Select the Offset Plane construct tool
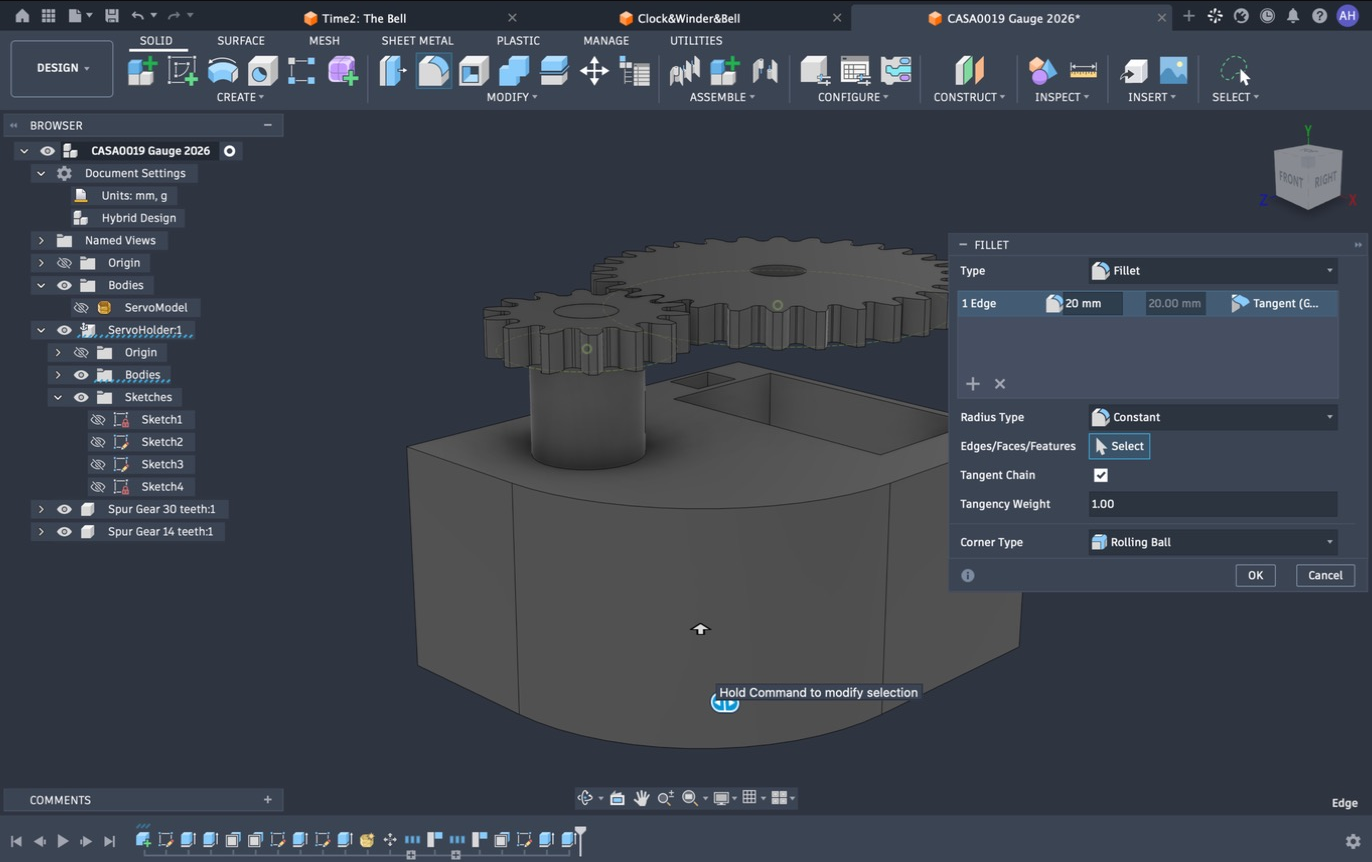 pos(969,71)
